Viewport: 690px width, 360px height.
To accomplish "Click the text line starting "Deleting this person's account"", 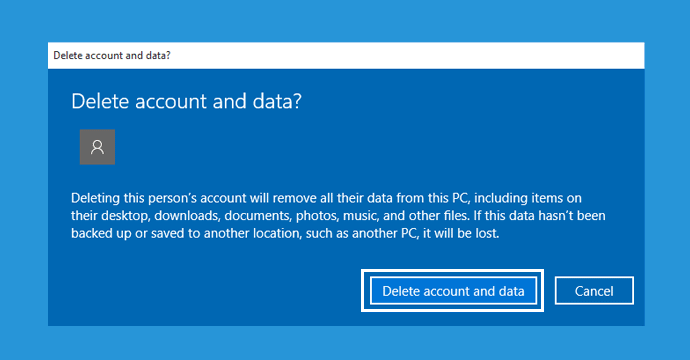I will tap(326, 198).
